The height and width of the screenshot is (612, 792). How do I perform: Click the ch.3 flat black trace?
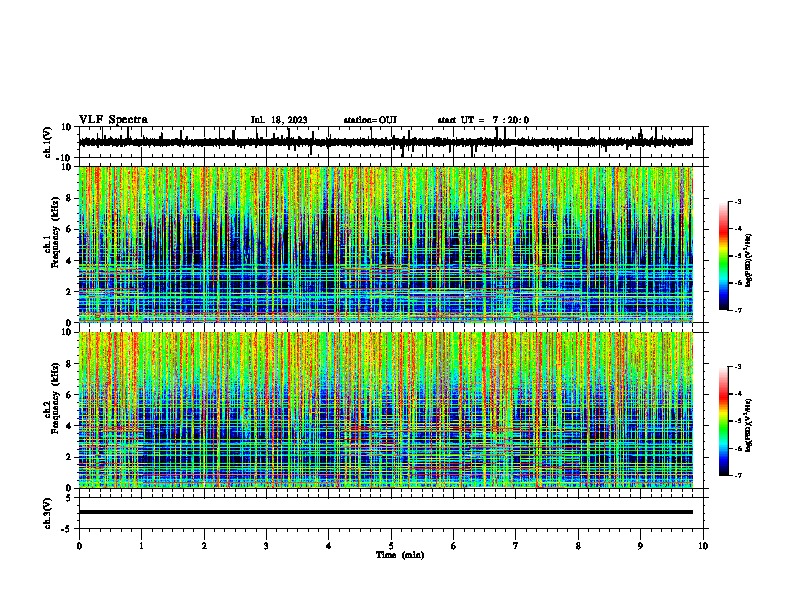click(386, 512)
